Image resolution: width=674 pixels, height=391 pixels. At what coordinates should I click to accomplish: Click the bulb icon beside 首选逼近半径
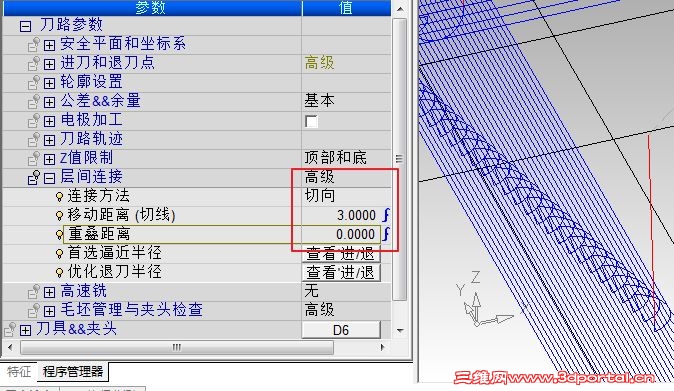tap(60, 254)
